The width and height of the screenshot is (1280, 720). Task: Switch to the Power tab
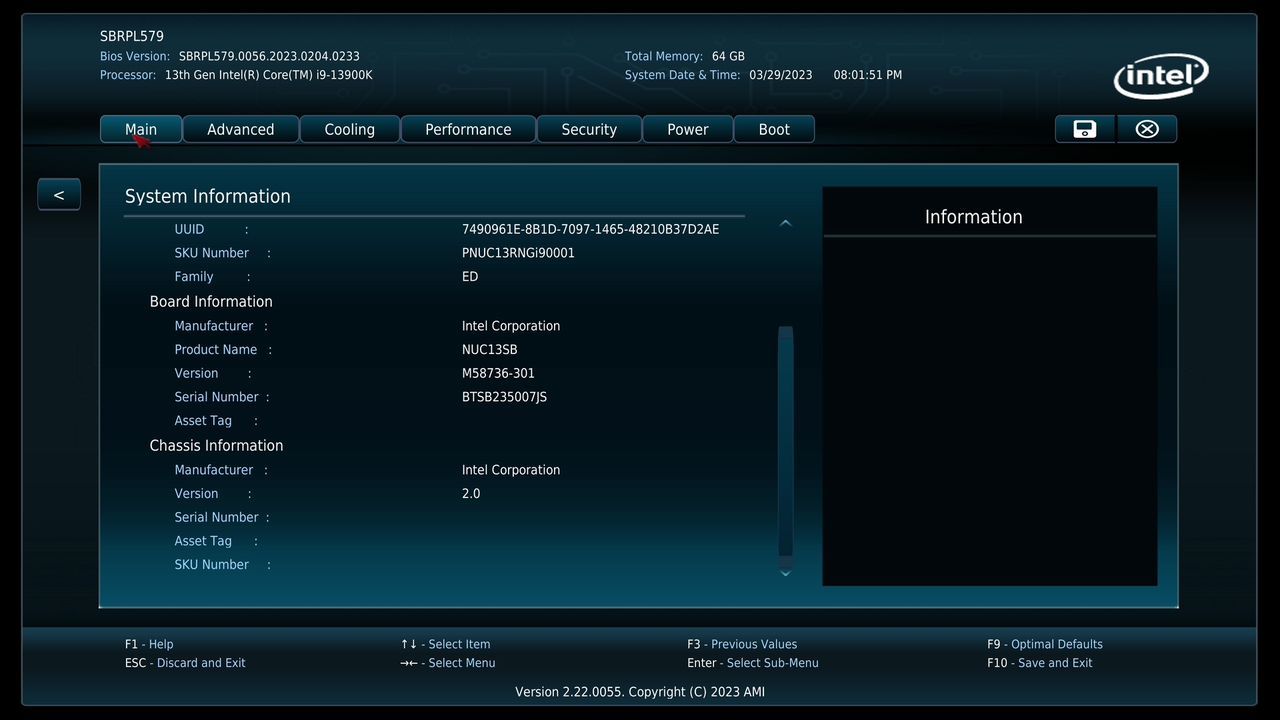pos(687,128)
